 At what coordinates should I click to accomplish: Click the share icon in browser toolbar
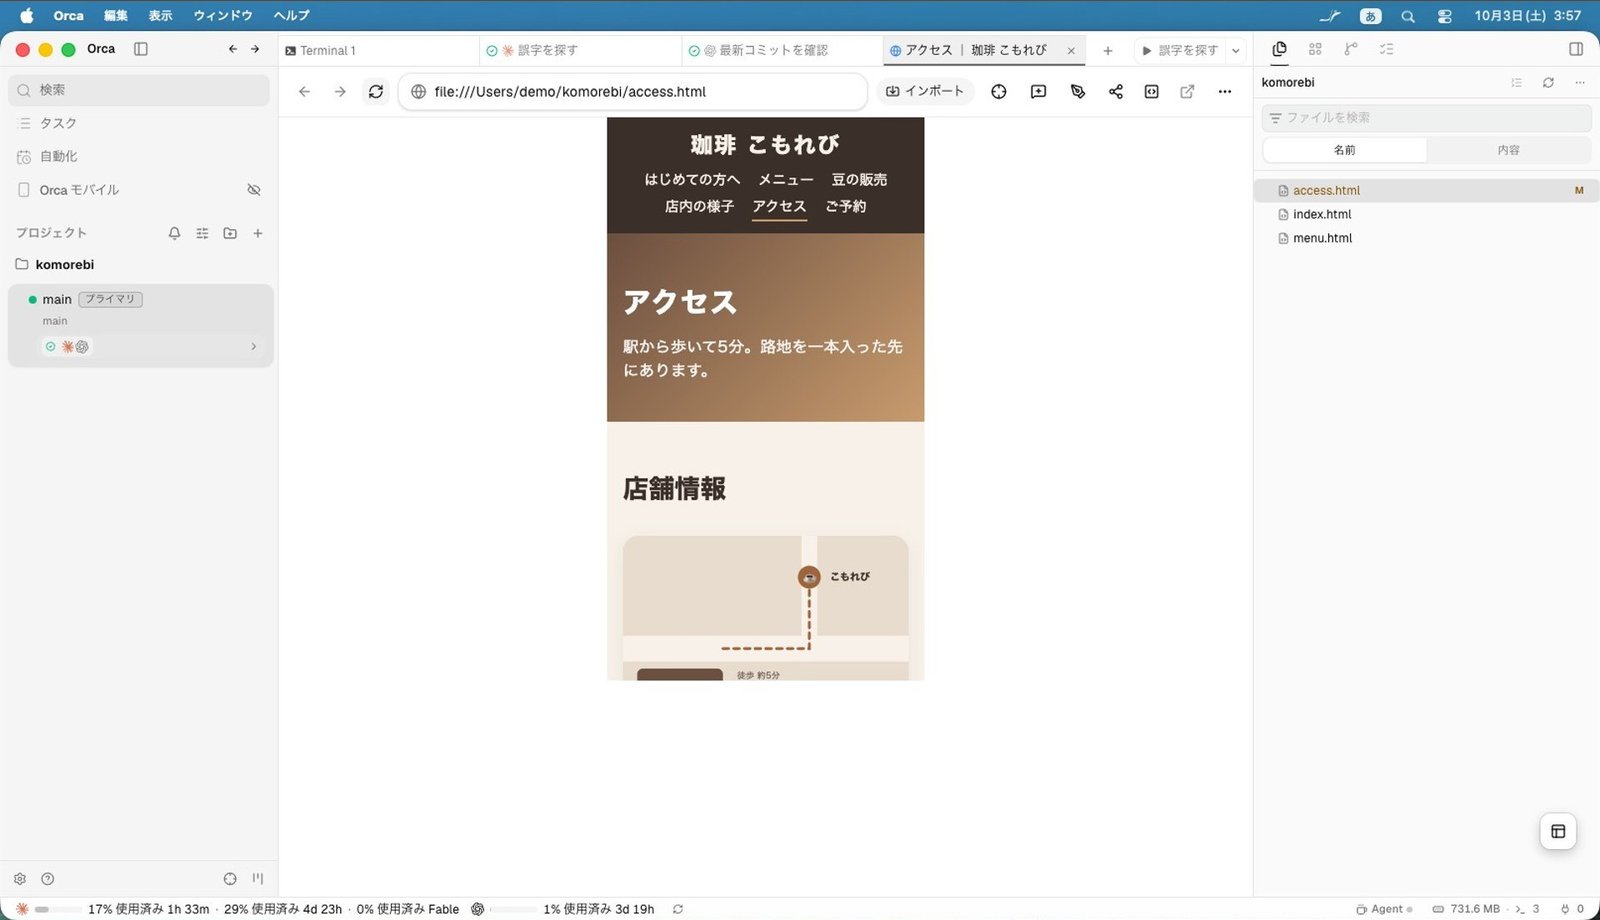[1115, 91]
